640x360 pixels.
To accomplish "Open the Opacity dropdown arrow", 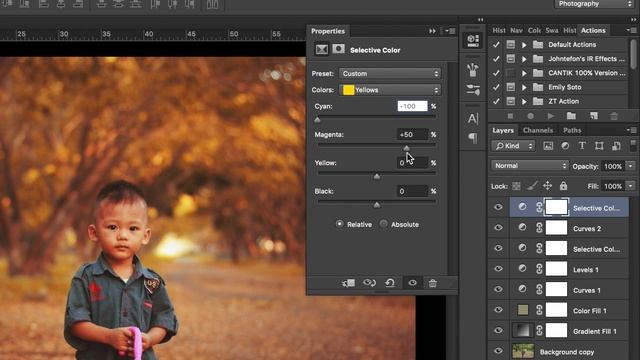I will tap(631, 166).
